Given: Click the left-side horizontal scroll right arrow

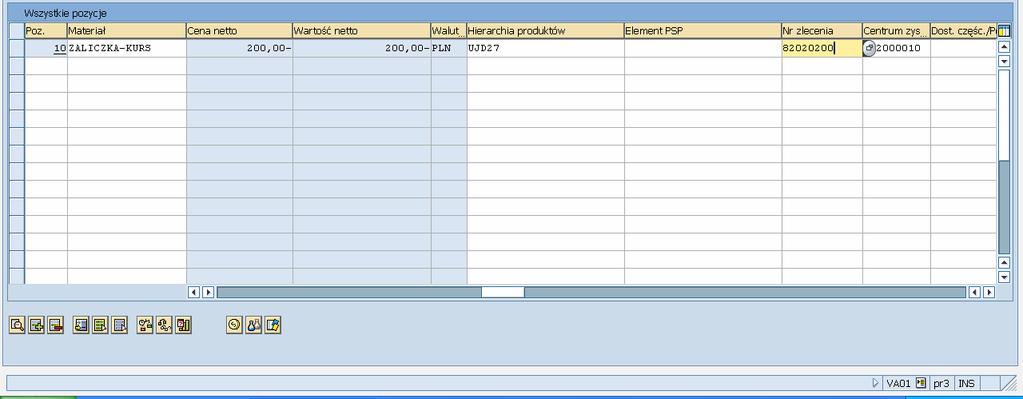Looking at the screenshot, I should (x=208, y=292).
